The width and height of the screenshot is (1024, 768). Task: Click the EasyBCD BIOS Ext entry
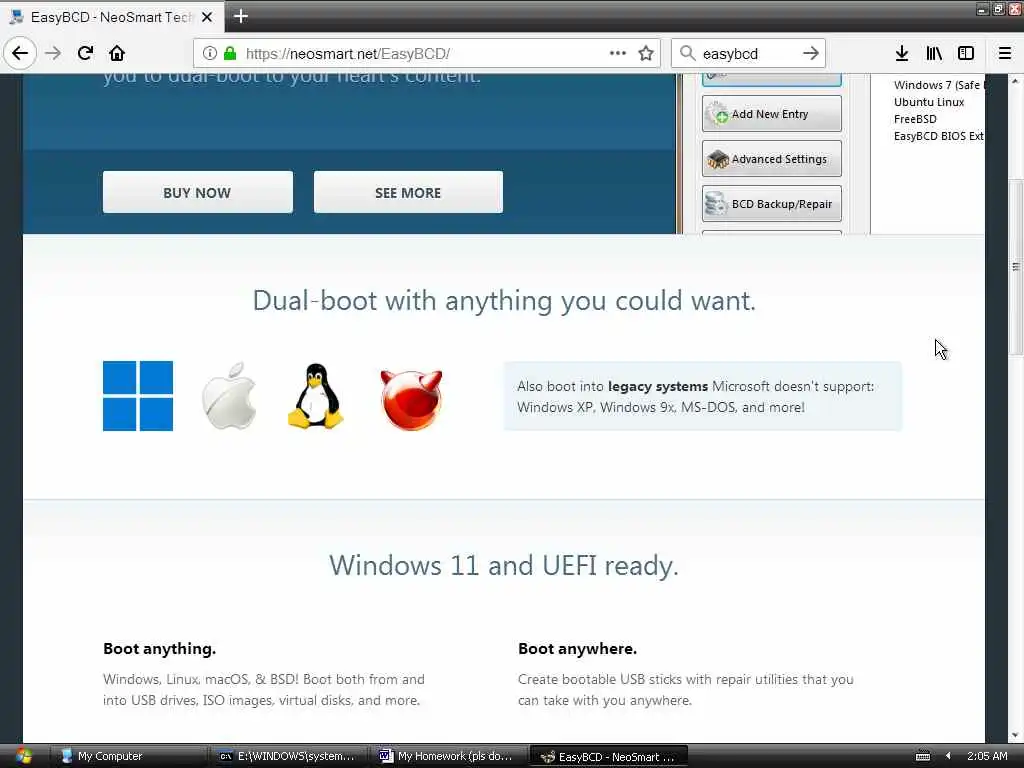pyautogui.click(x=938, y=136)
